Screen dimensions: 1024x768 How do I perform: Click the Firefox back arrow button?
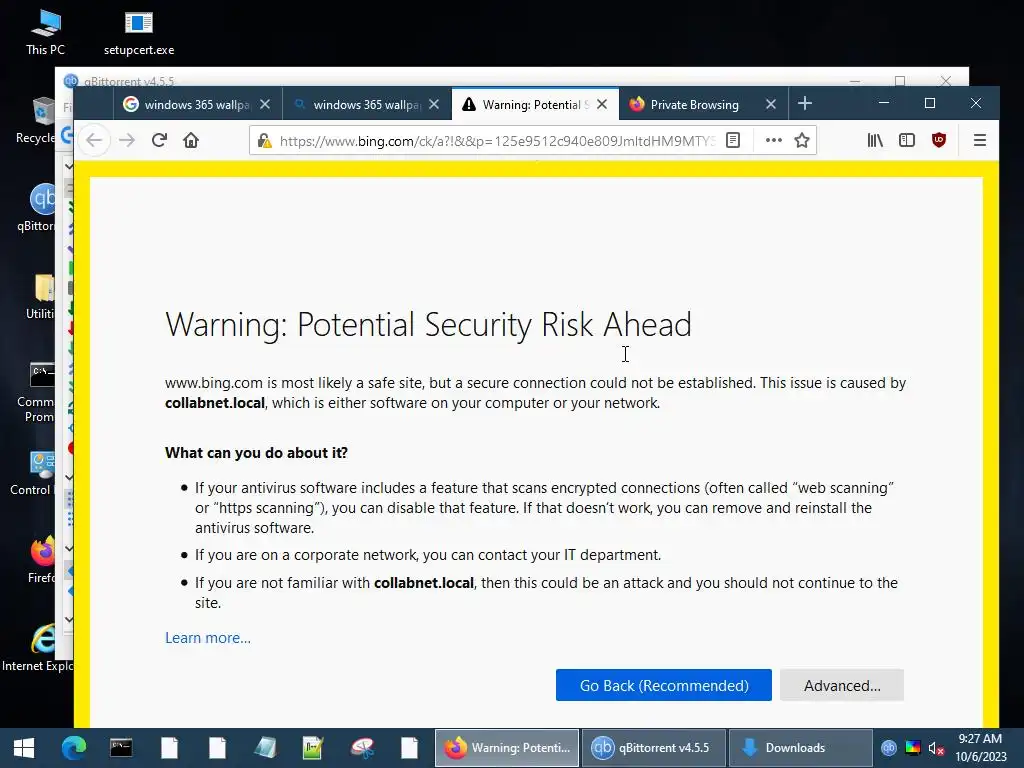(x=94, y=140)
